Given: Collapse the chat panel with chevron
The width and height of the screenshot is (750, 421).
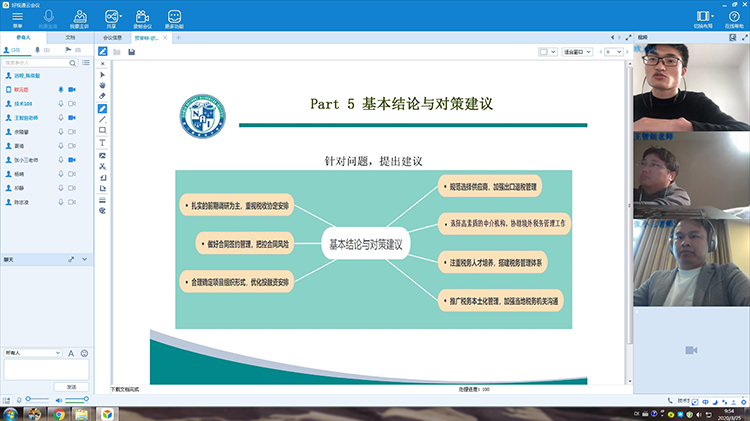Looking at the screenshot, I should coord(85,258).
